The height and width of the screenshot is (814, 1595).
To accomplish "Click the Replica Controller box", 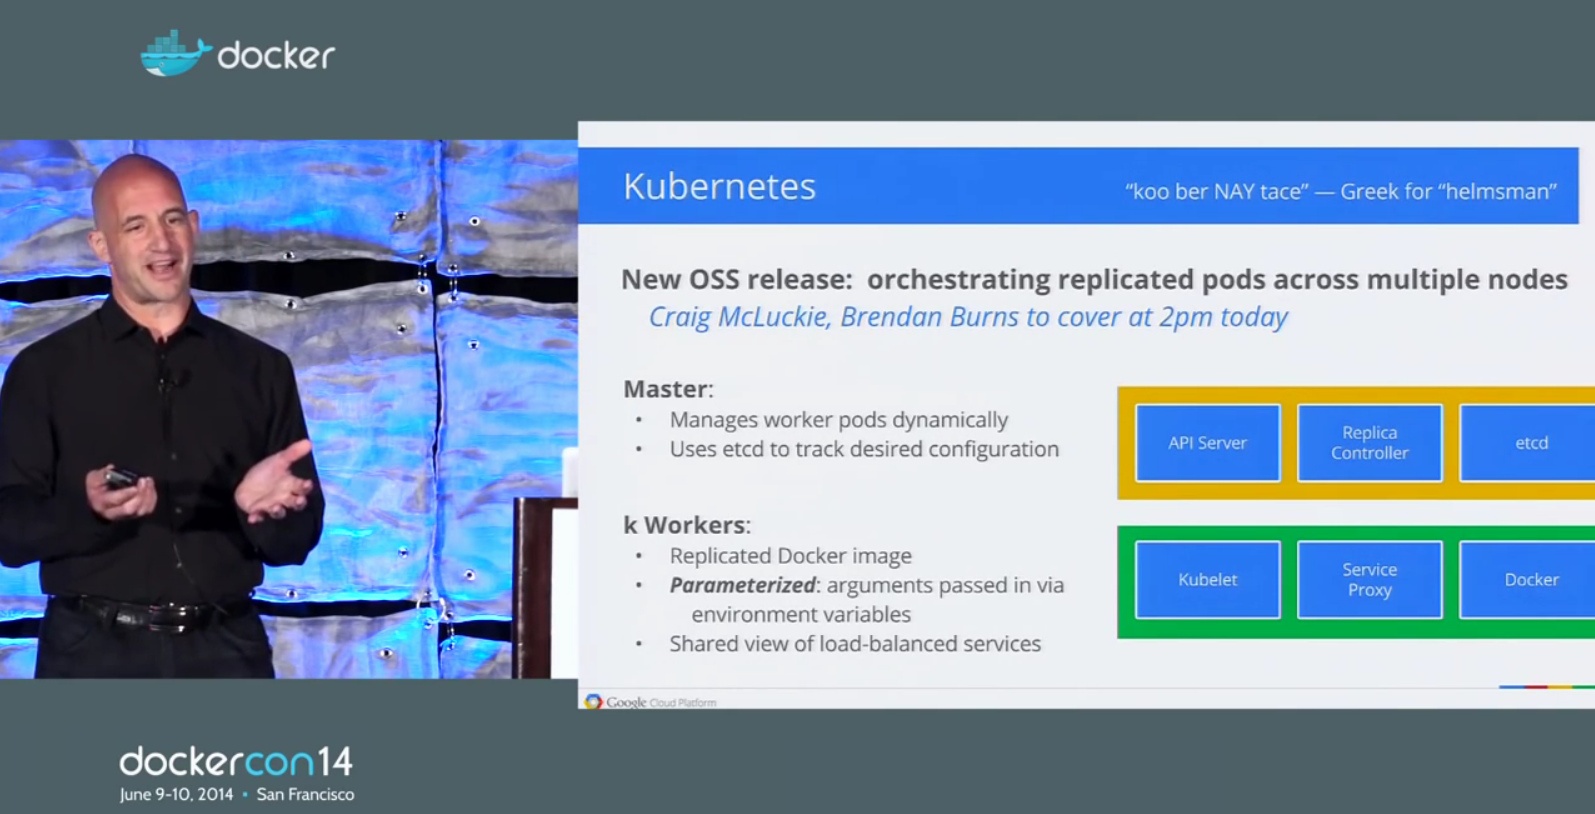I will (x=1369, y=443).
